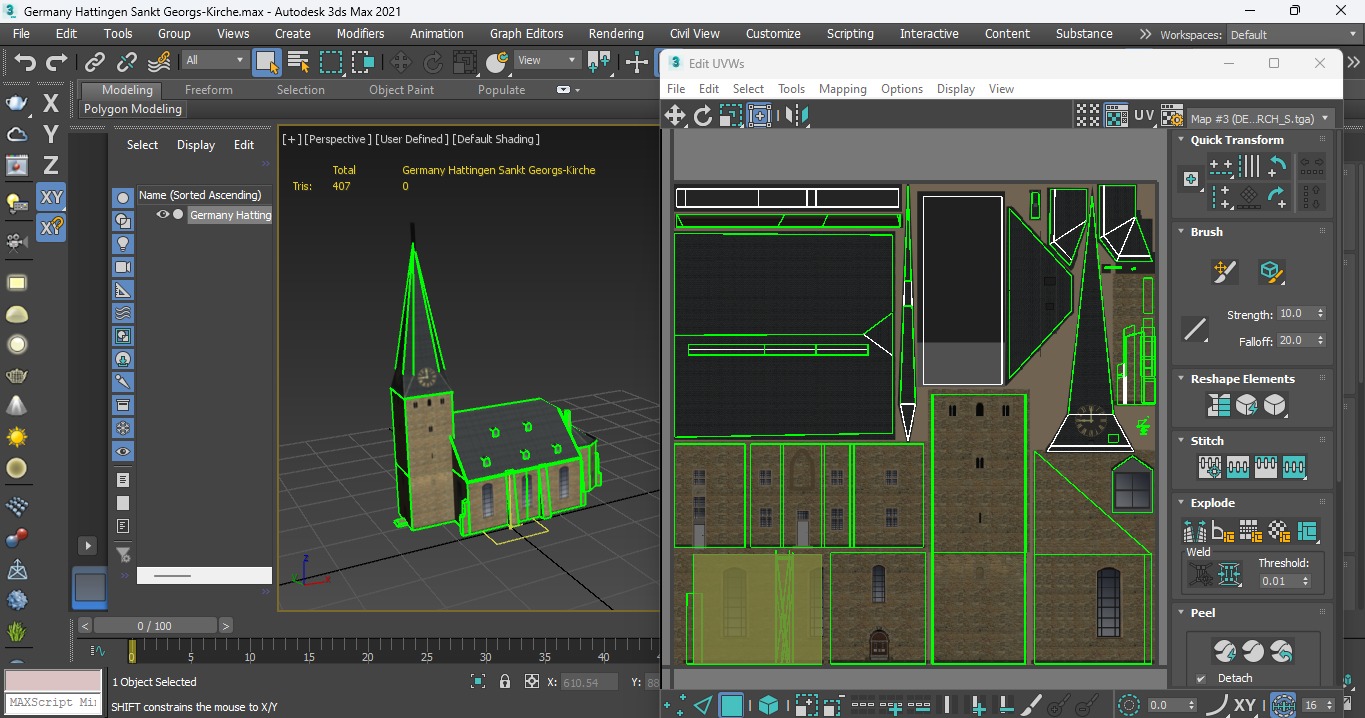Viewport: 1365px width, 718px height.
Task: Click Mirror Horizontal icon in Edit UVWs
Action: click(x=797, y=116)
